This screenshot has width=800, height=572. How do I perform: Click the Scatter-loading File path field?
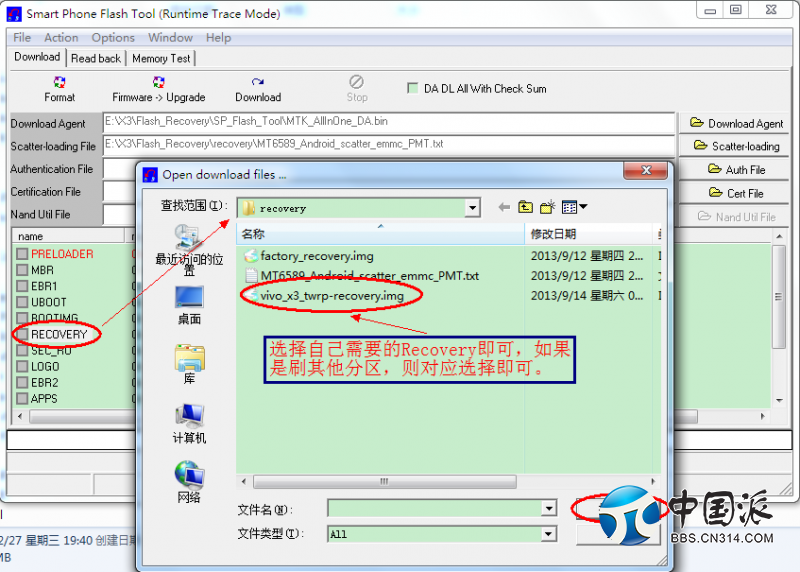[388, 144]
